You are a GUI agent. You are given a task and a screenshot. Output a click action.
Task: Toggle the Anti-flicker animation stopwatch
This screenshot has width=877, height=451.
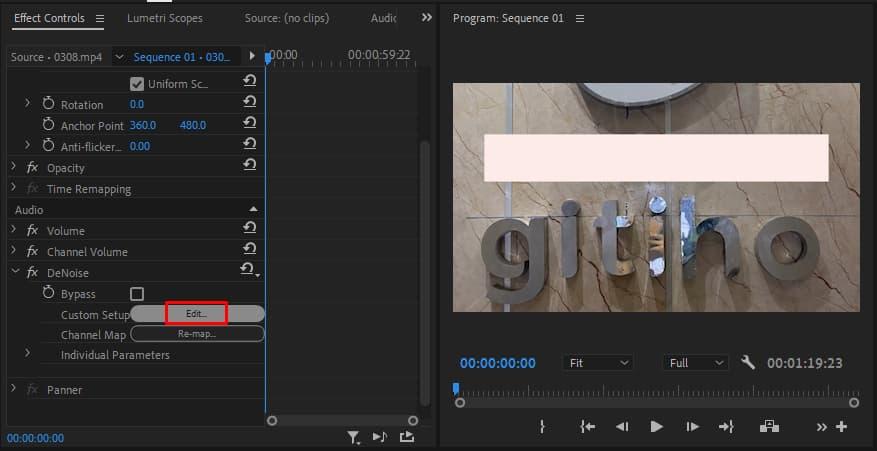[x=49, y=146]
